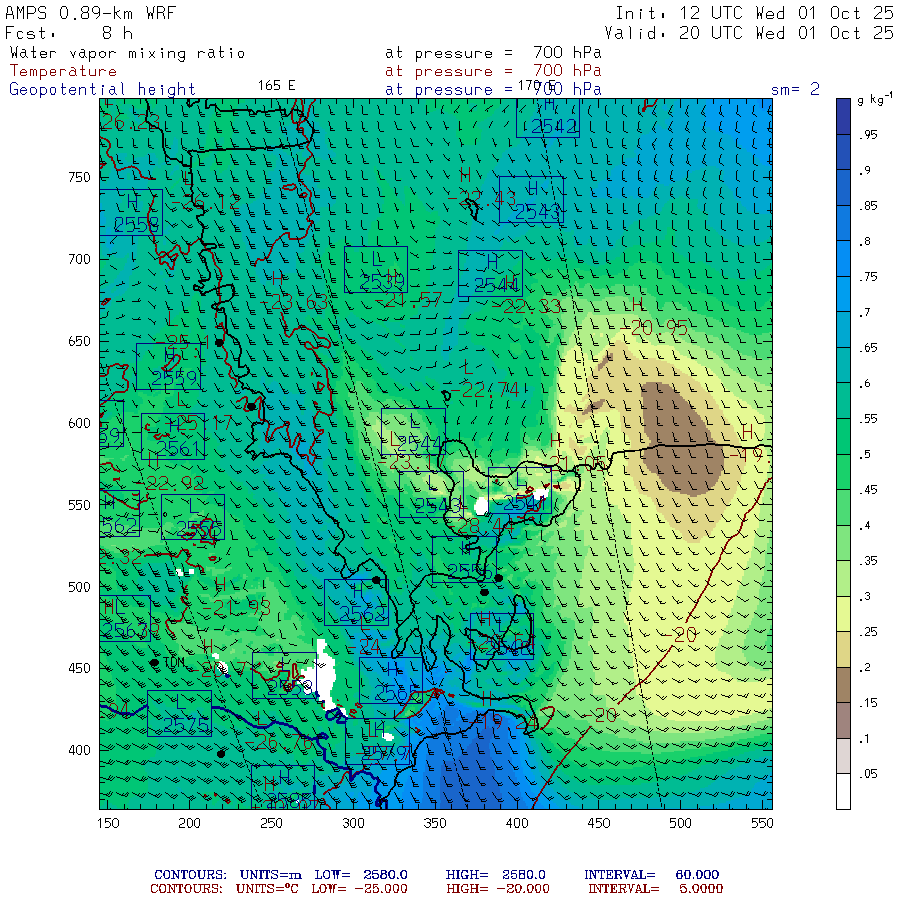Click the red '-20.95' temperature high label
Image resolution: width=900 pixels, height=900 pixels.
click(655, 328)
